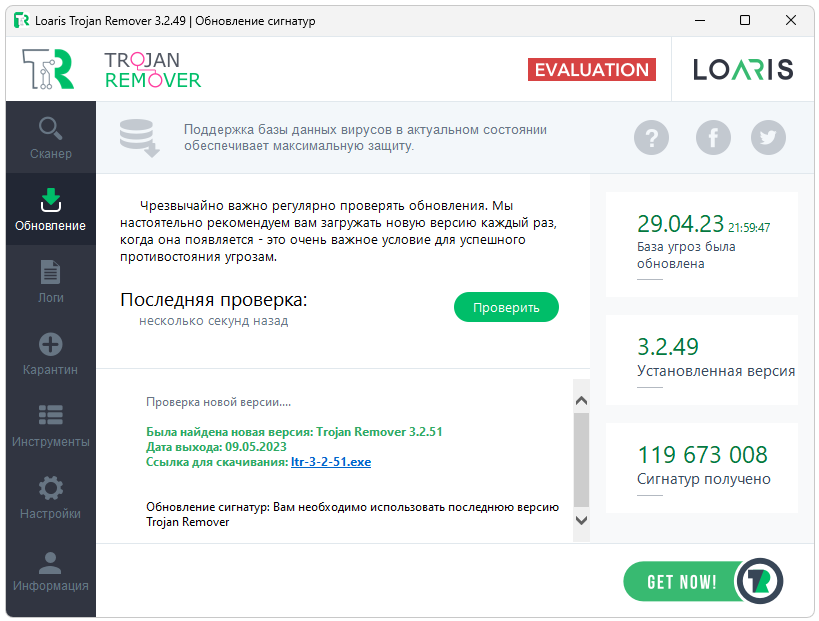Maximize the Loaris Trojan Remover window

pos(745,20)
